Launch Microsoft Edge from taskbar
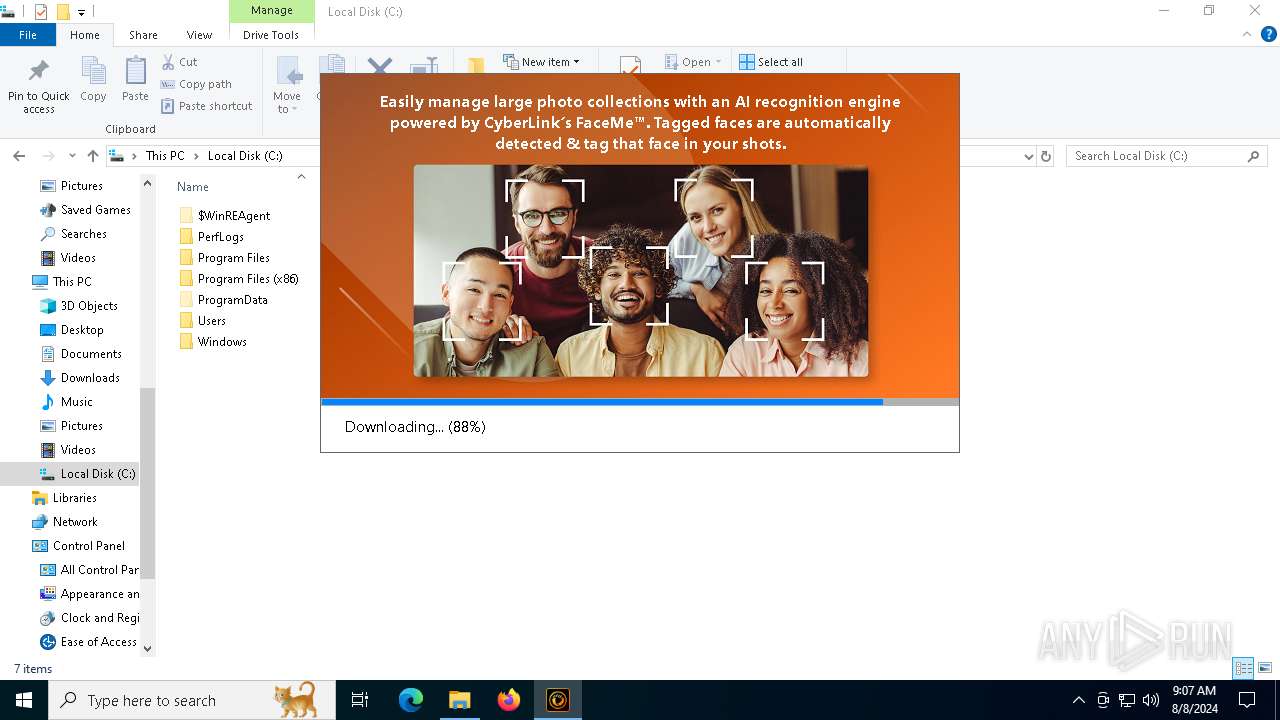Viewport: 1280px width, 720px height. [x=411, y=700]
